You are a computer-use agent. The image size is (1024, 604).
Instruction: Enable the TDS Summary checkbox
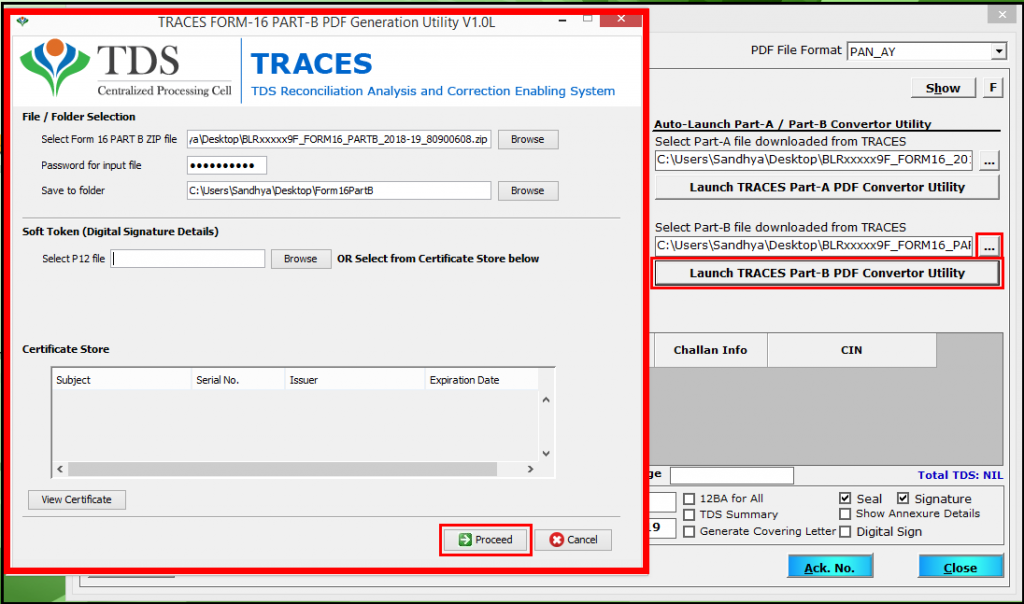689,515
